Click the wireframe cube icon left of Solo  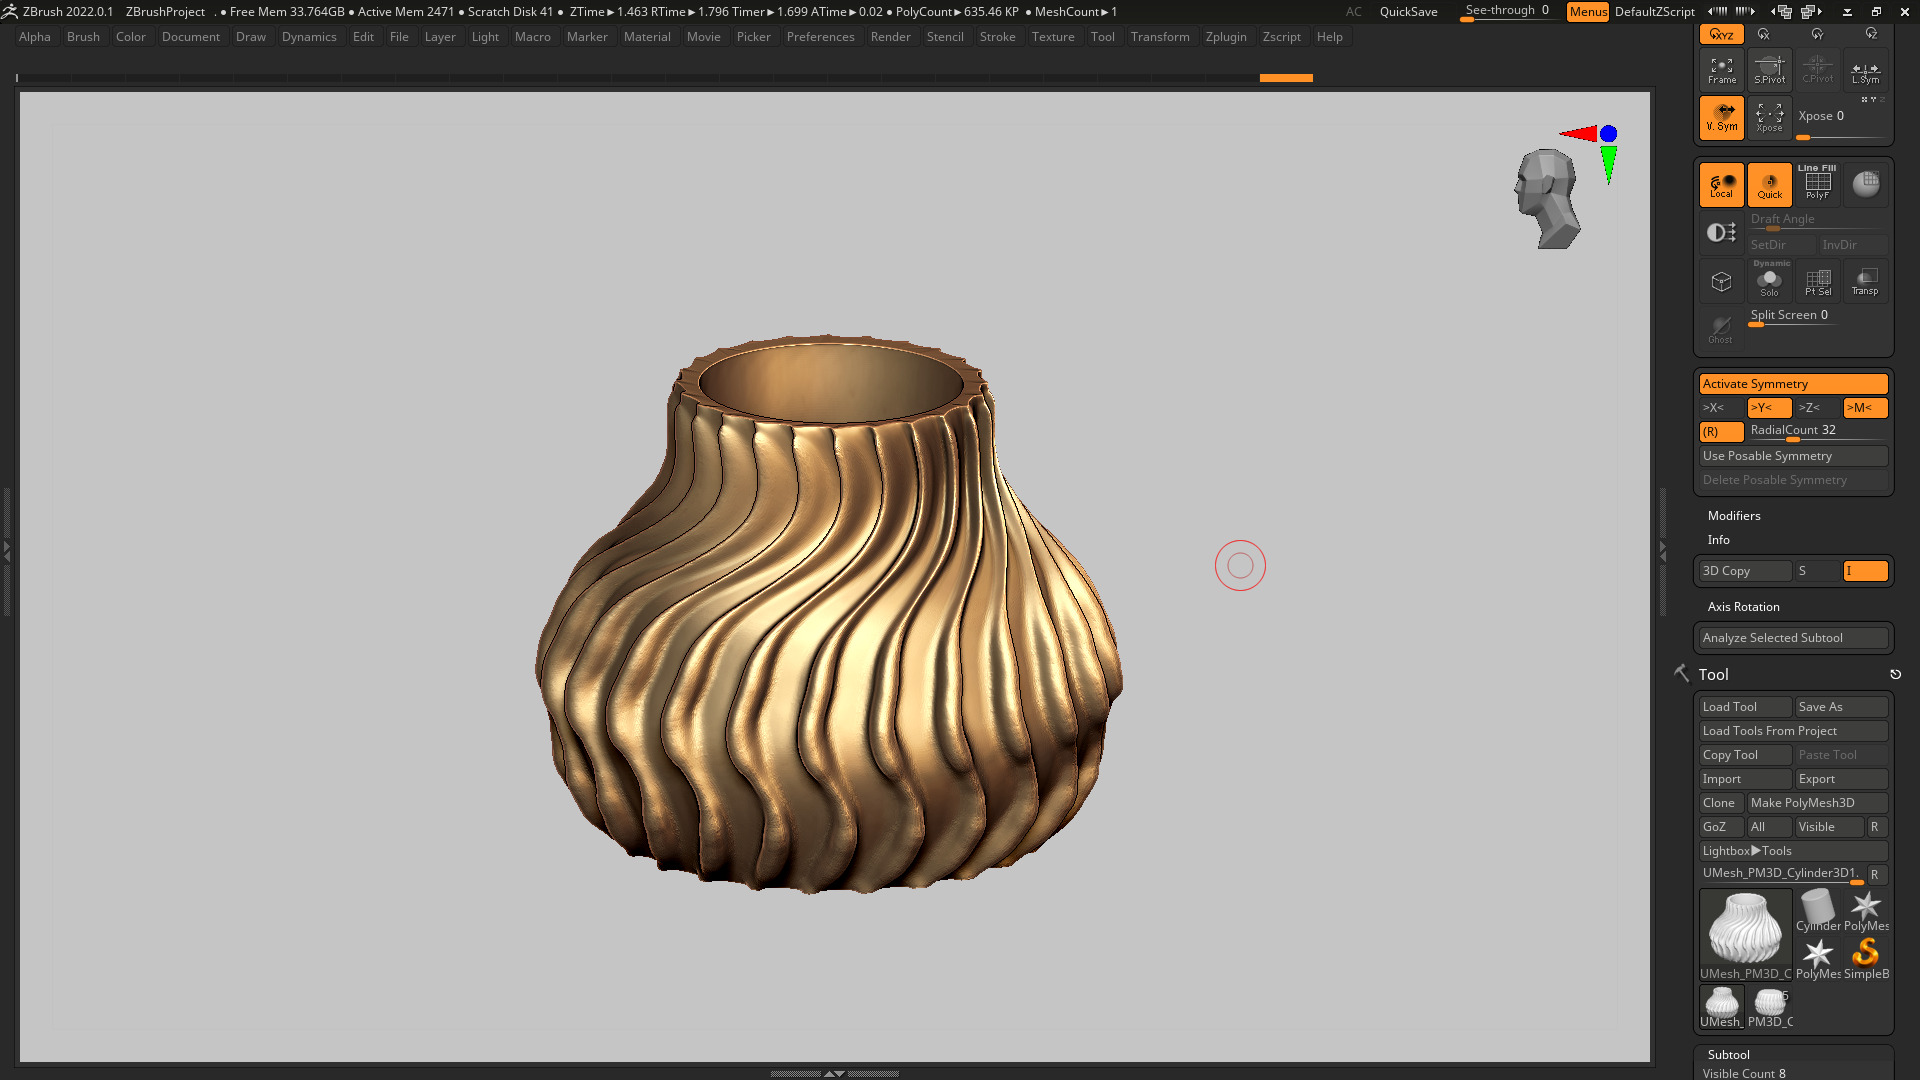[1721, 281]
